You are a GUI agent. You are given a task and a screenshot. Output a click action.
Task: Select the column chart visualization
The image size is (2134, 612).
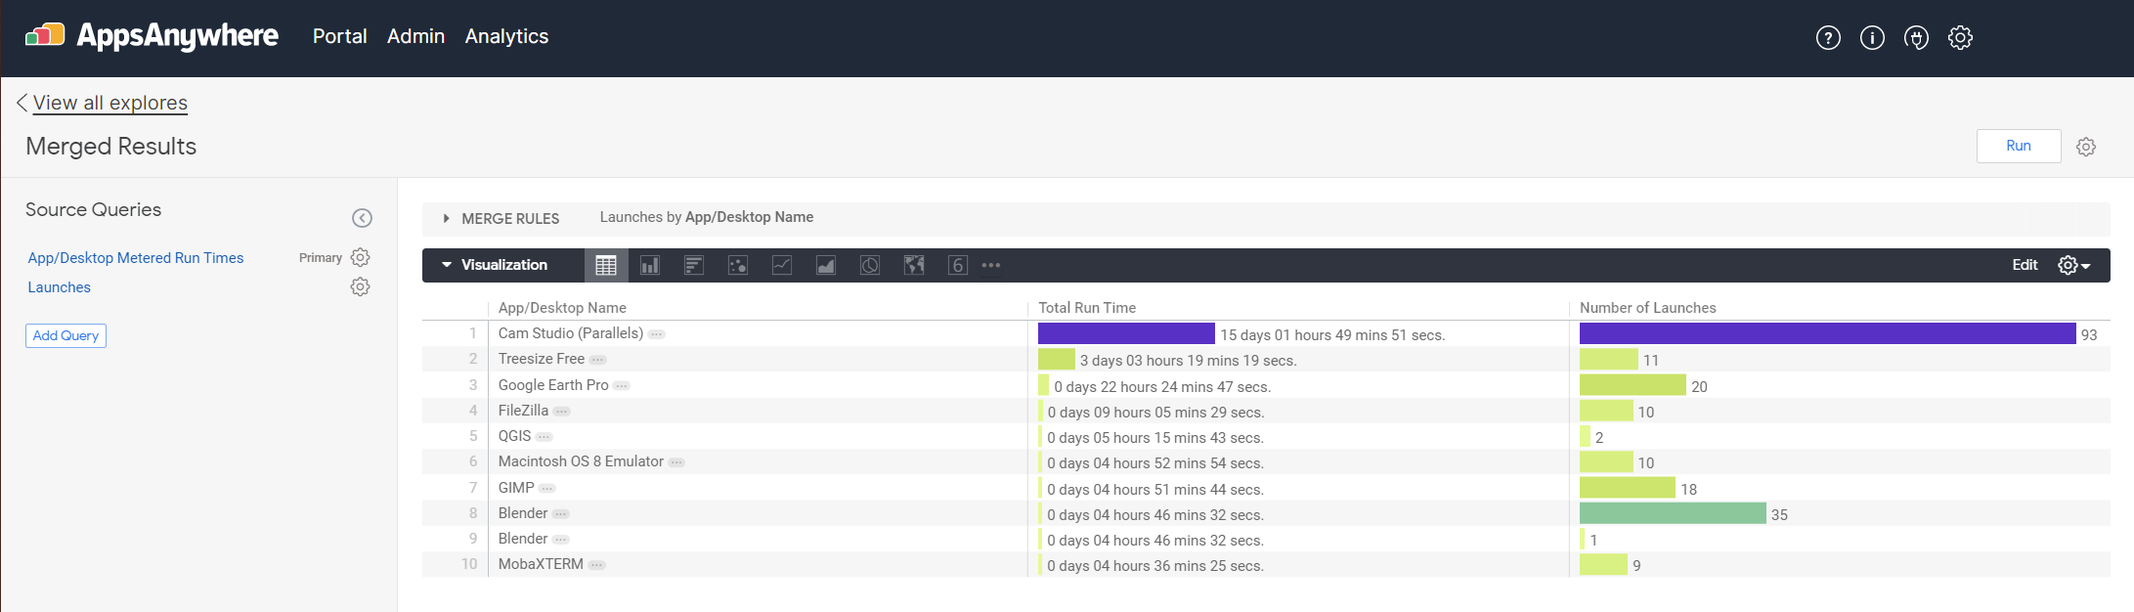point(650,265)
